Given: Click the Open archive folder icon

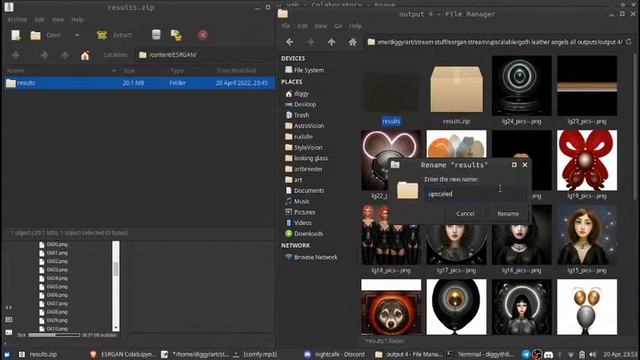Looking at the screenshot, I should tap(36, 35).
